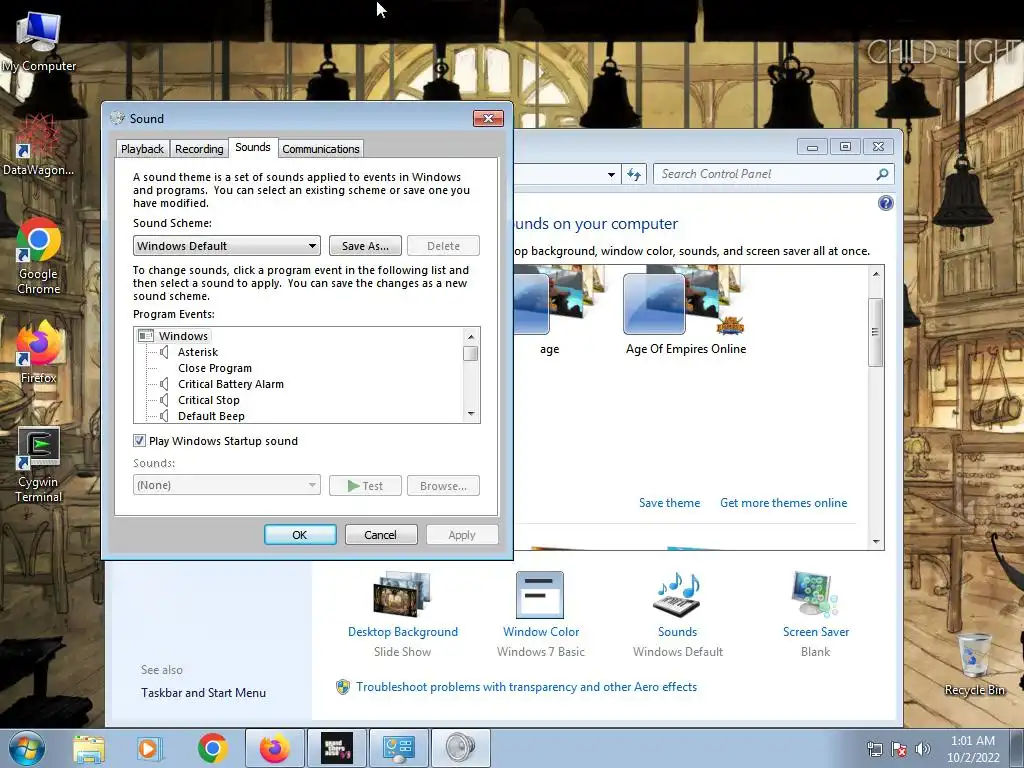Image resolution: width=1024 pixels, height=768 pixels.
Task: Open Windows Media Player taskbar icon
Action: pos(148,748)
